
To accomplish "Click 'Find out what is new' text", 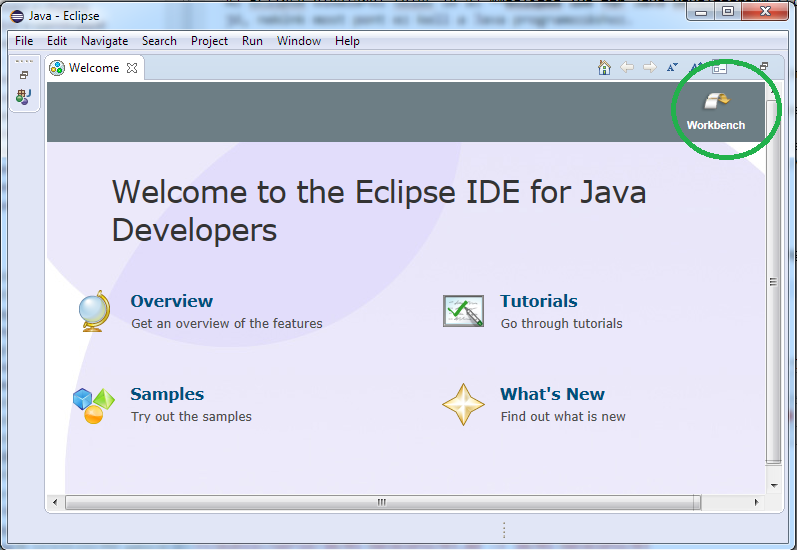I will coord(563,416).
